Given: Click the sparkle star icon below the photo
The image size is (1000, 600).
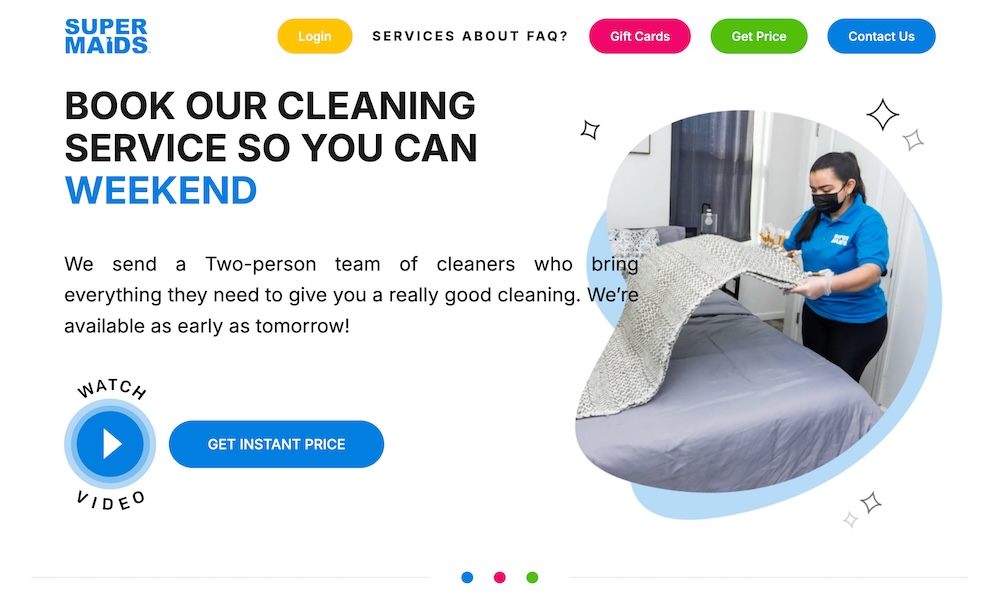Looking at the screenshot, I should pos(871,502).
